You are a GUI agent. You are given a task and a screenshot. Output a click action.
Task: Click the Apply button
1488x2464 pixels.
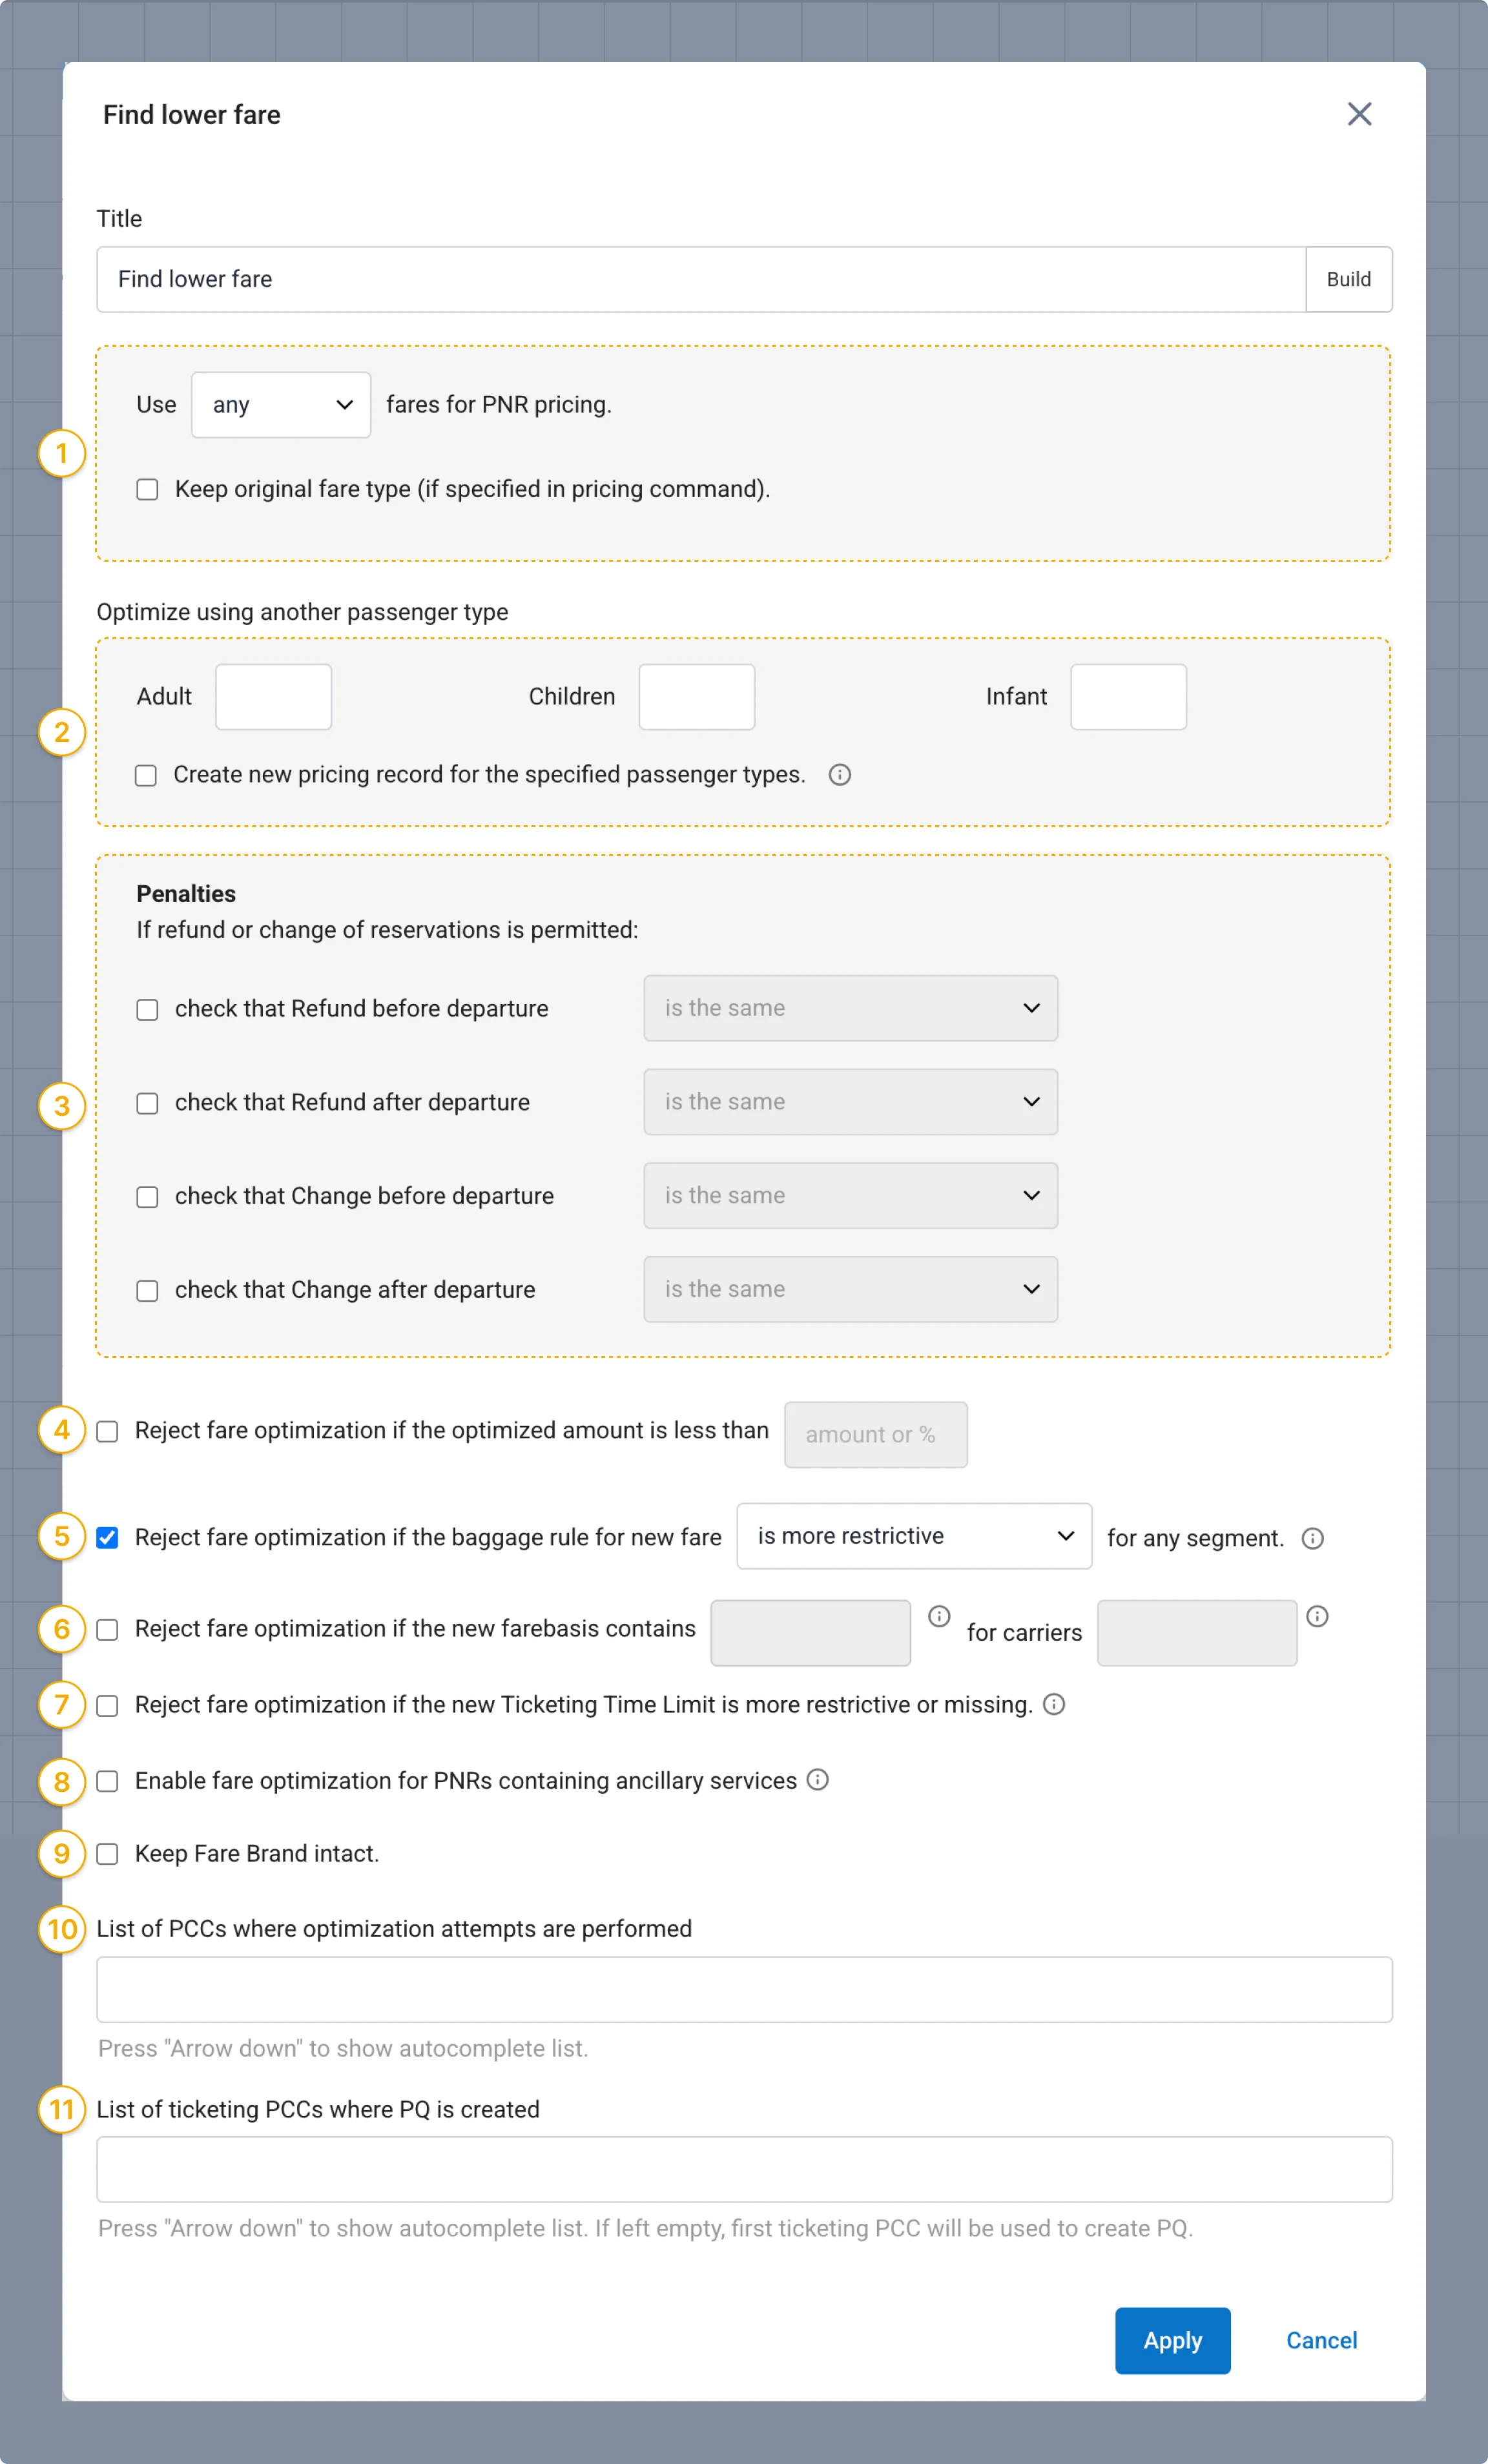pos(1172,2341)
